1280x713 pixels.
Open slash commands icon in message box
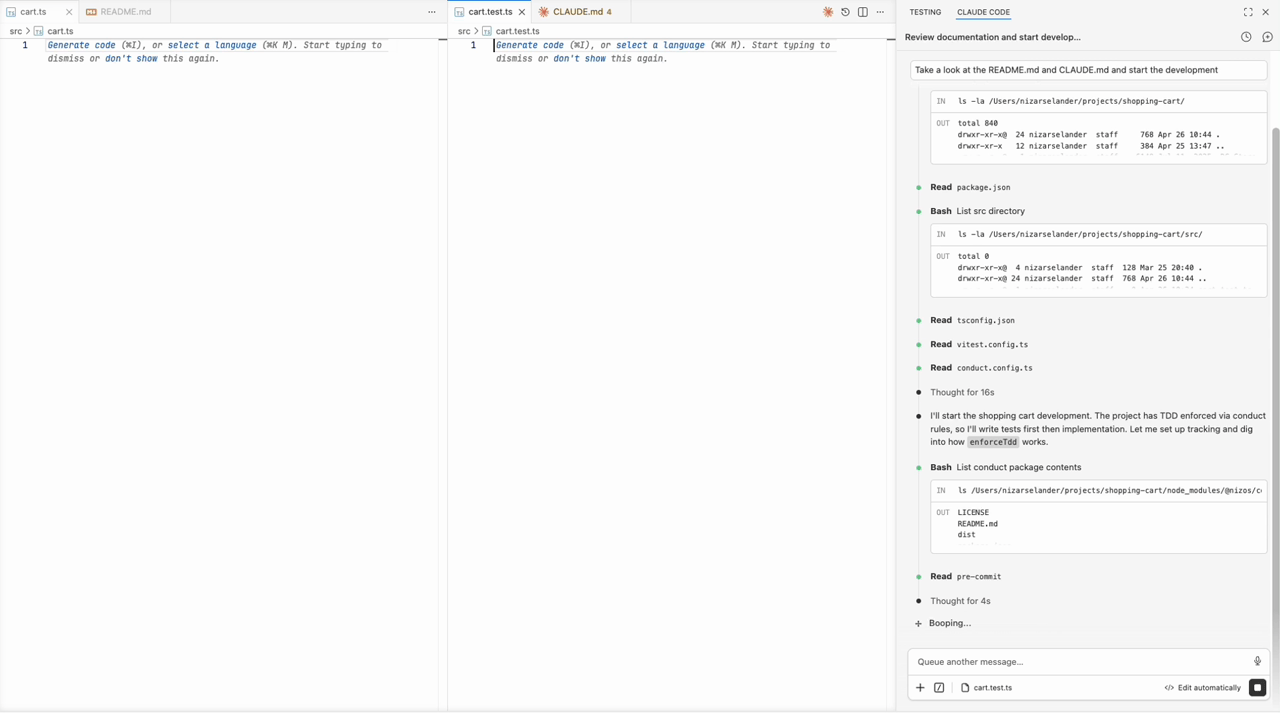coord(939,687)
